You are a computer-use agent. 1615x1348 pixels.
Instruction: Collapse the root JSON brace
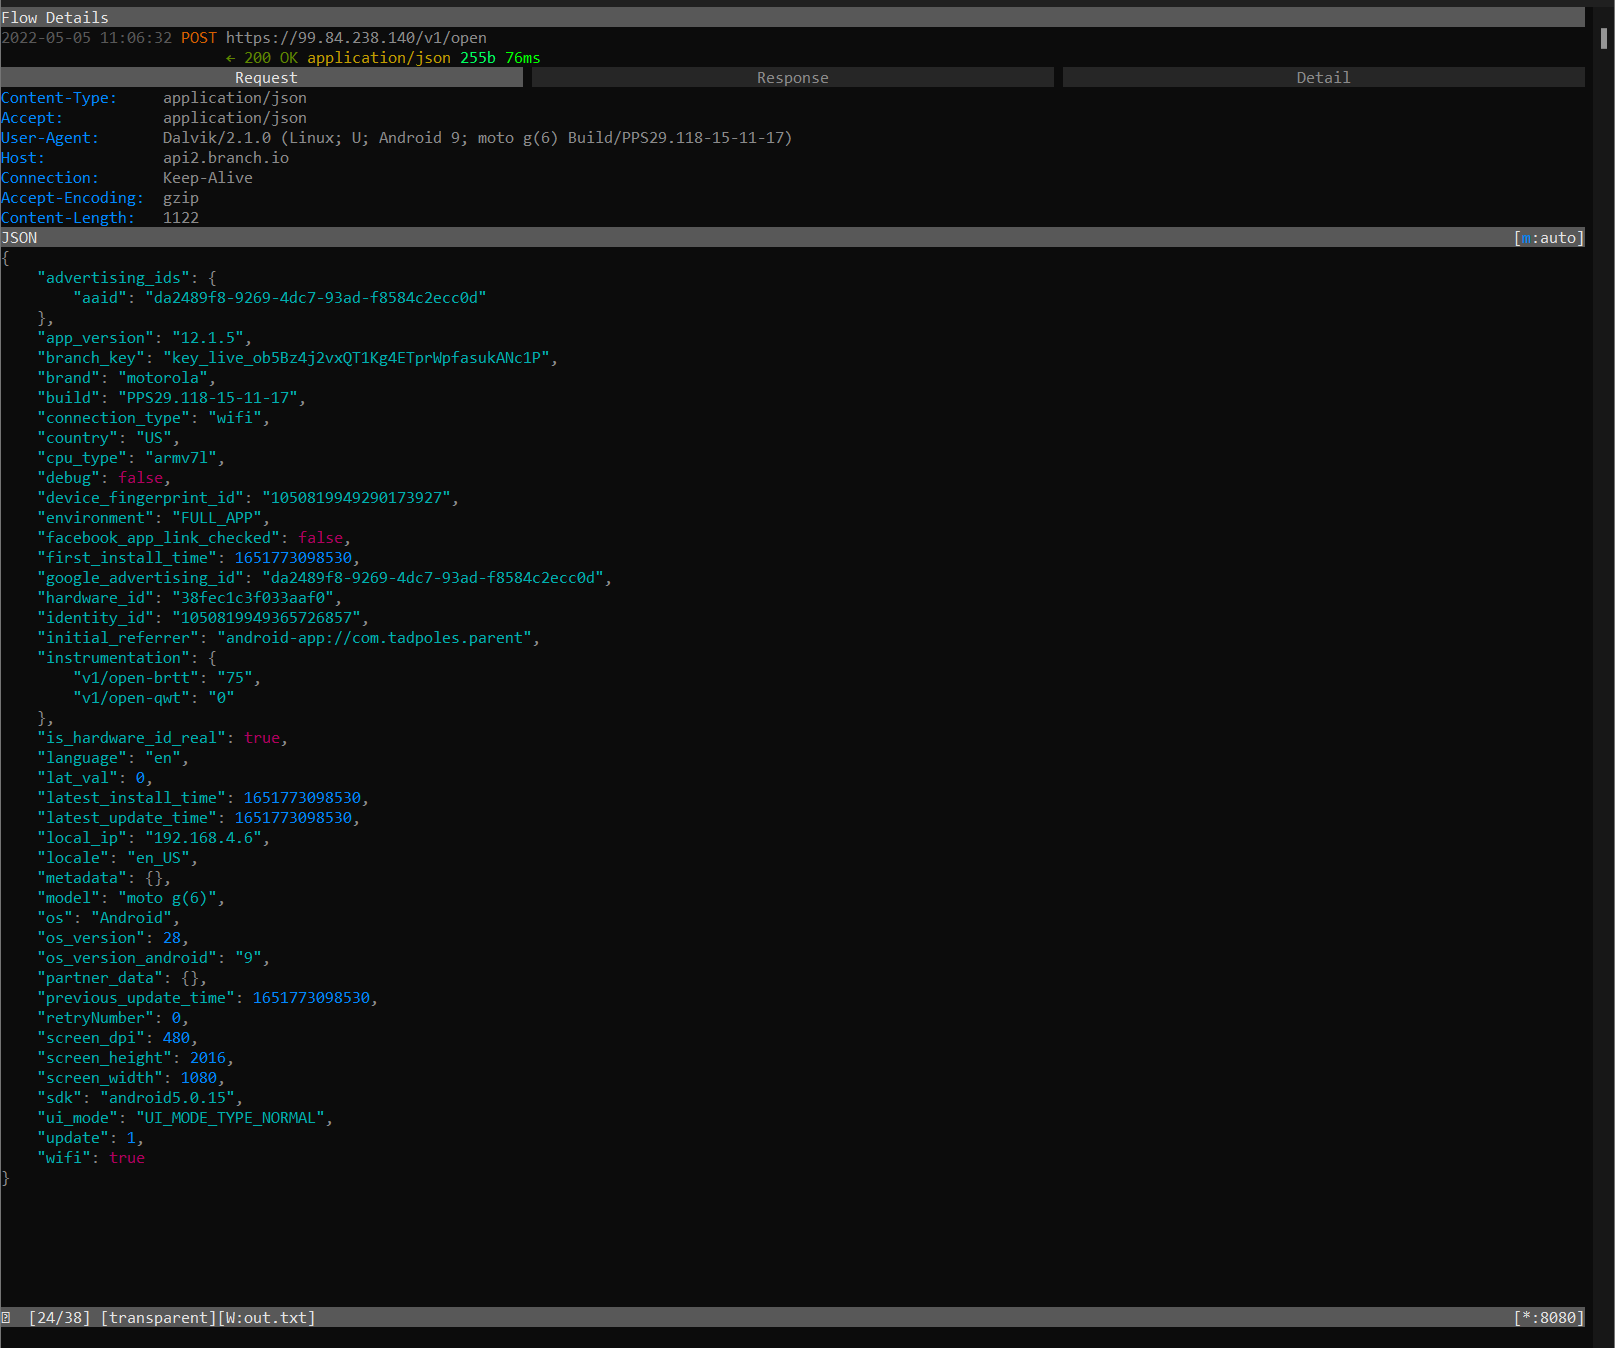pyautogui.click(x=5, y=257)
